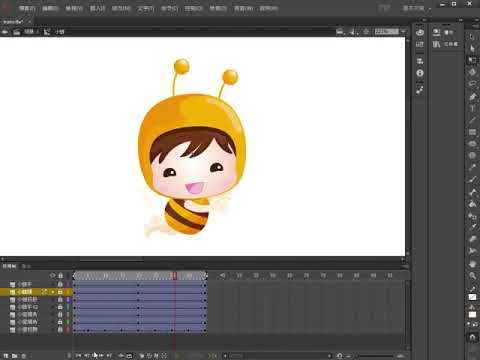480x360 pixels.
Task: Open the Edit Scene dropdown
Action: pyautogui.click(x=341, y=32)
